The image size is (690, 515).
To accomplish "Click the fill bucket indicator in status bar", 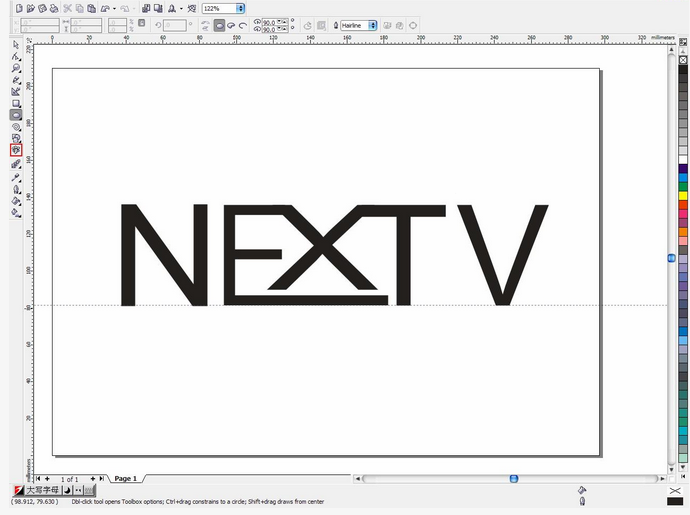I will [x=582, y=489].
